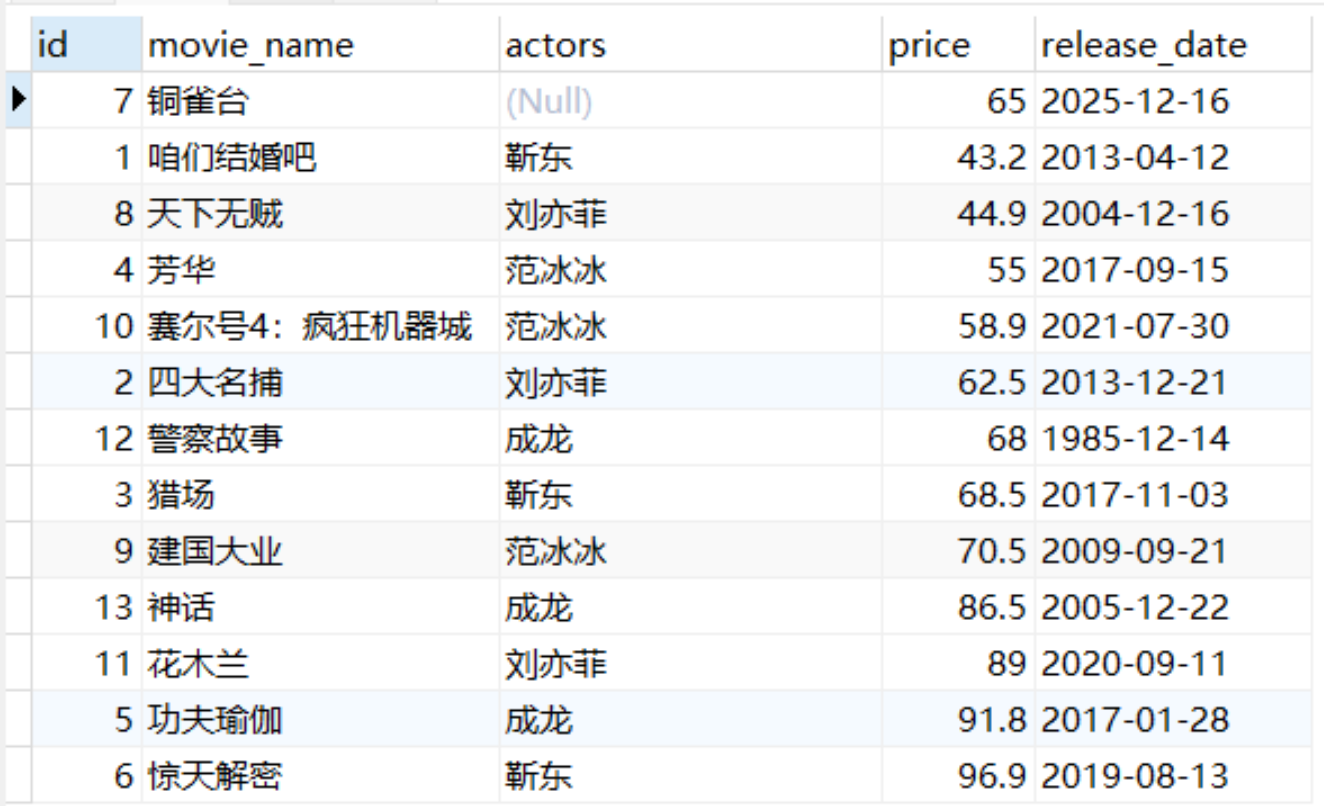Screen dimensions: 1324x806
Task: Select actor 成龙 in the 警察故事 row
Action: [x=539, y=438]
